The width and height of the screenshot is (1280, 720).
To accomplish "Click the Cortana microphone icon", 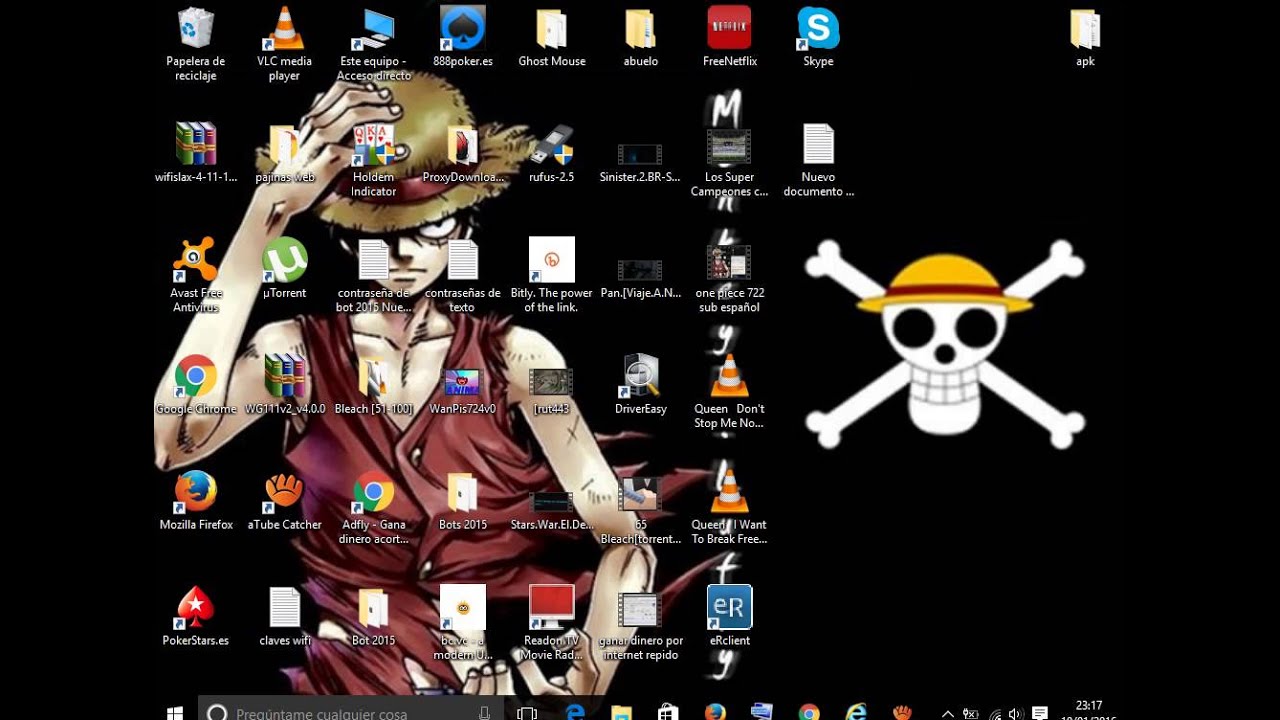I will tap(484, 713).
